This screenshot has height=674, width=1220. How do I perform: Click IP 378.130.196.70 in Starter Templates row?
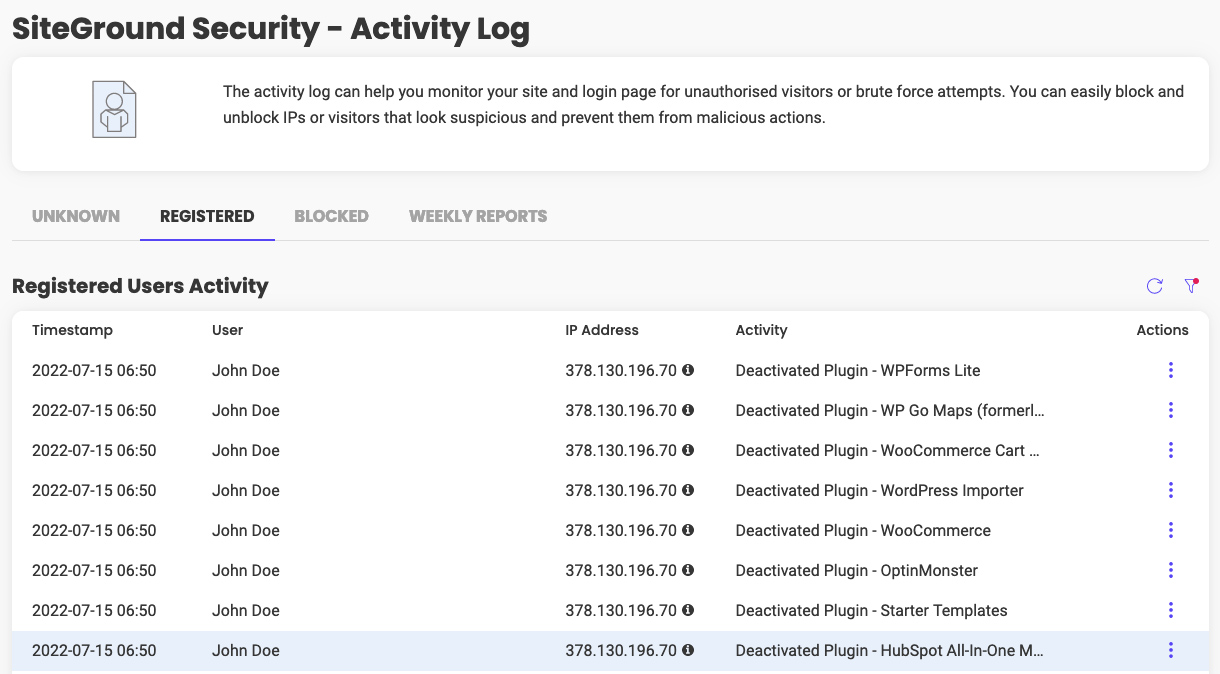coord(621,610)
